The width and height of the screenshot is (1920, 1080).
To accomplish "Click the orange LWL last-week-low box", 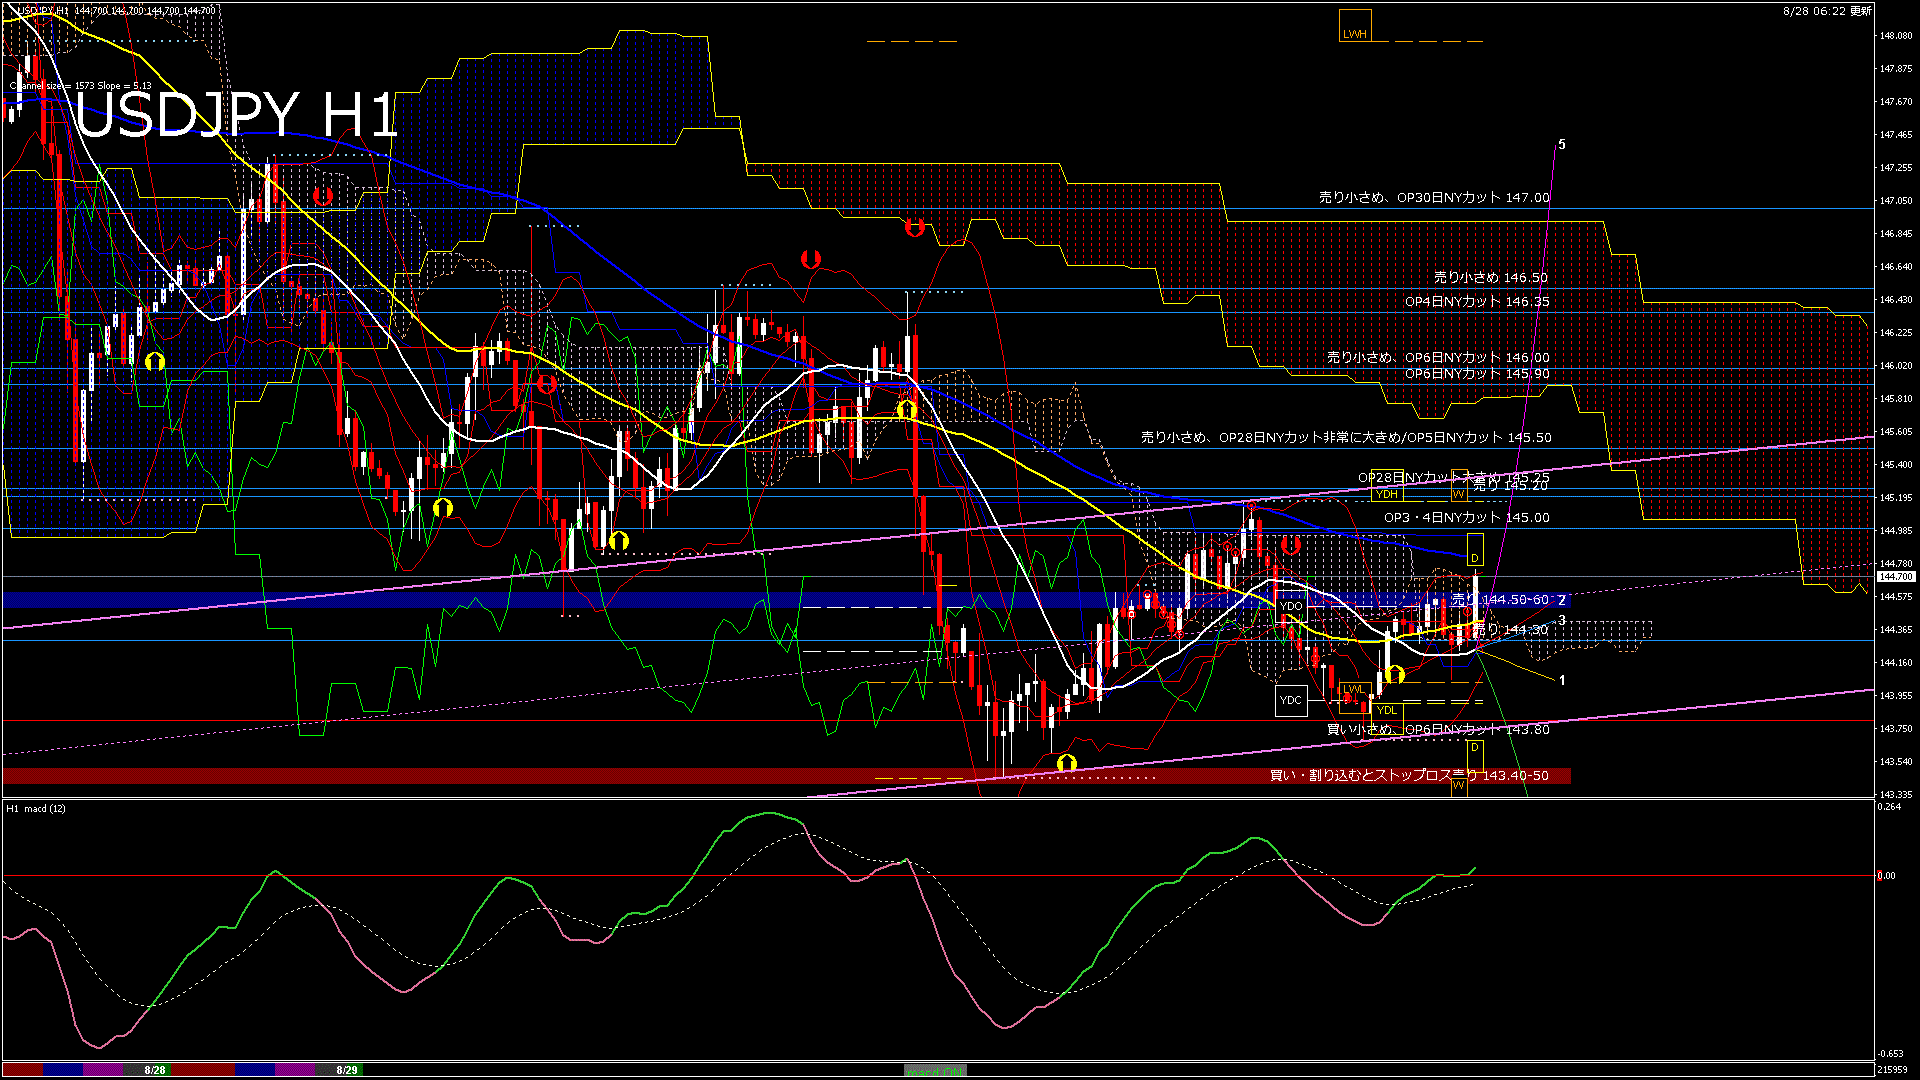I will click(x=1354, y=689).
